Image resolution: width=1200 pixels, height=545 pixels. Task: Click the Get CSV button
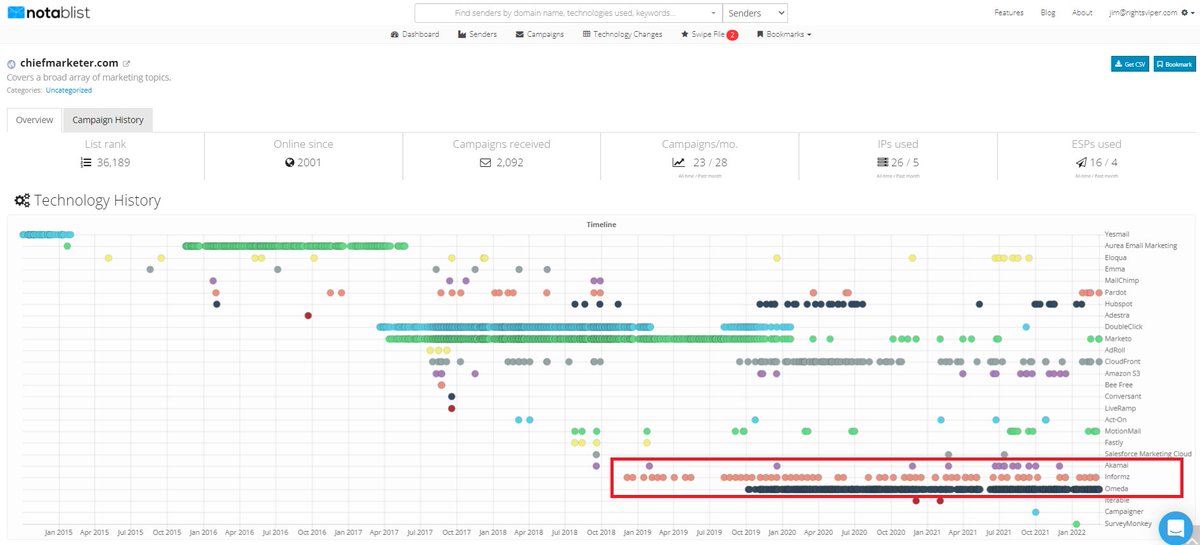pos(1129,64)
